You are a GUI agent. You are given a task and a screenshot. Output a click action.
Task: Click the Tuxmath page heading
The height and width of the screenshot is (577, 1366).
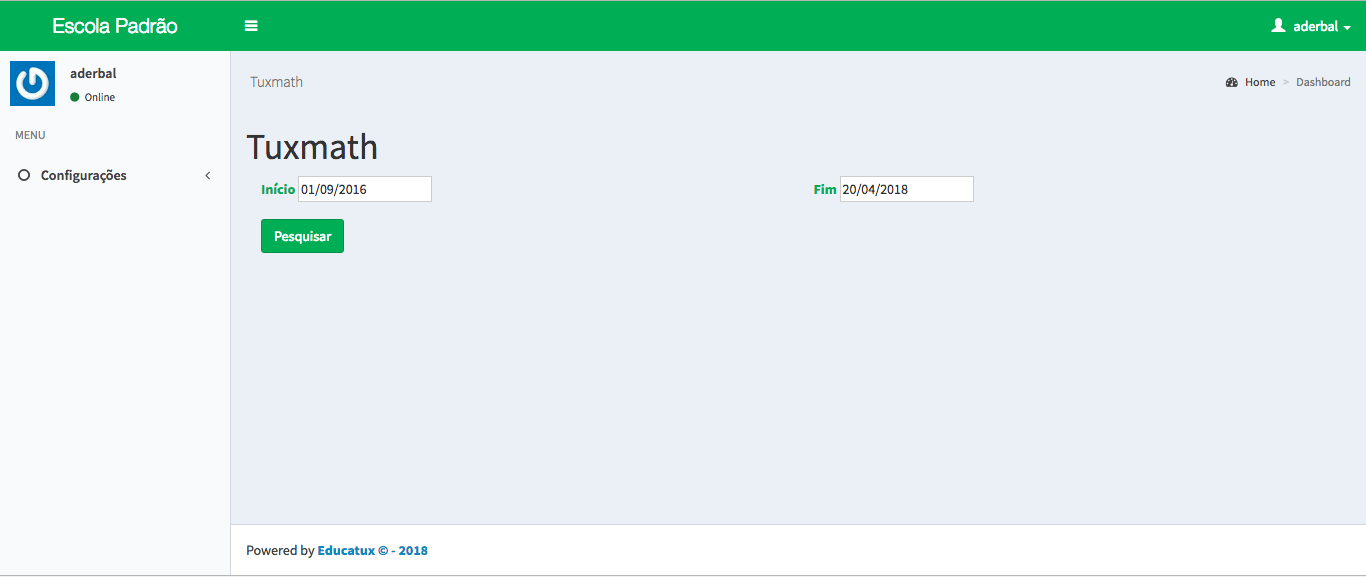click(x=312, y=147)
